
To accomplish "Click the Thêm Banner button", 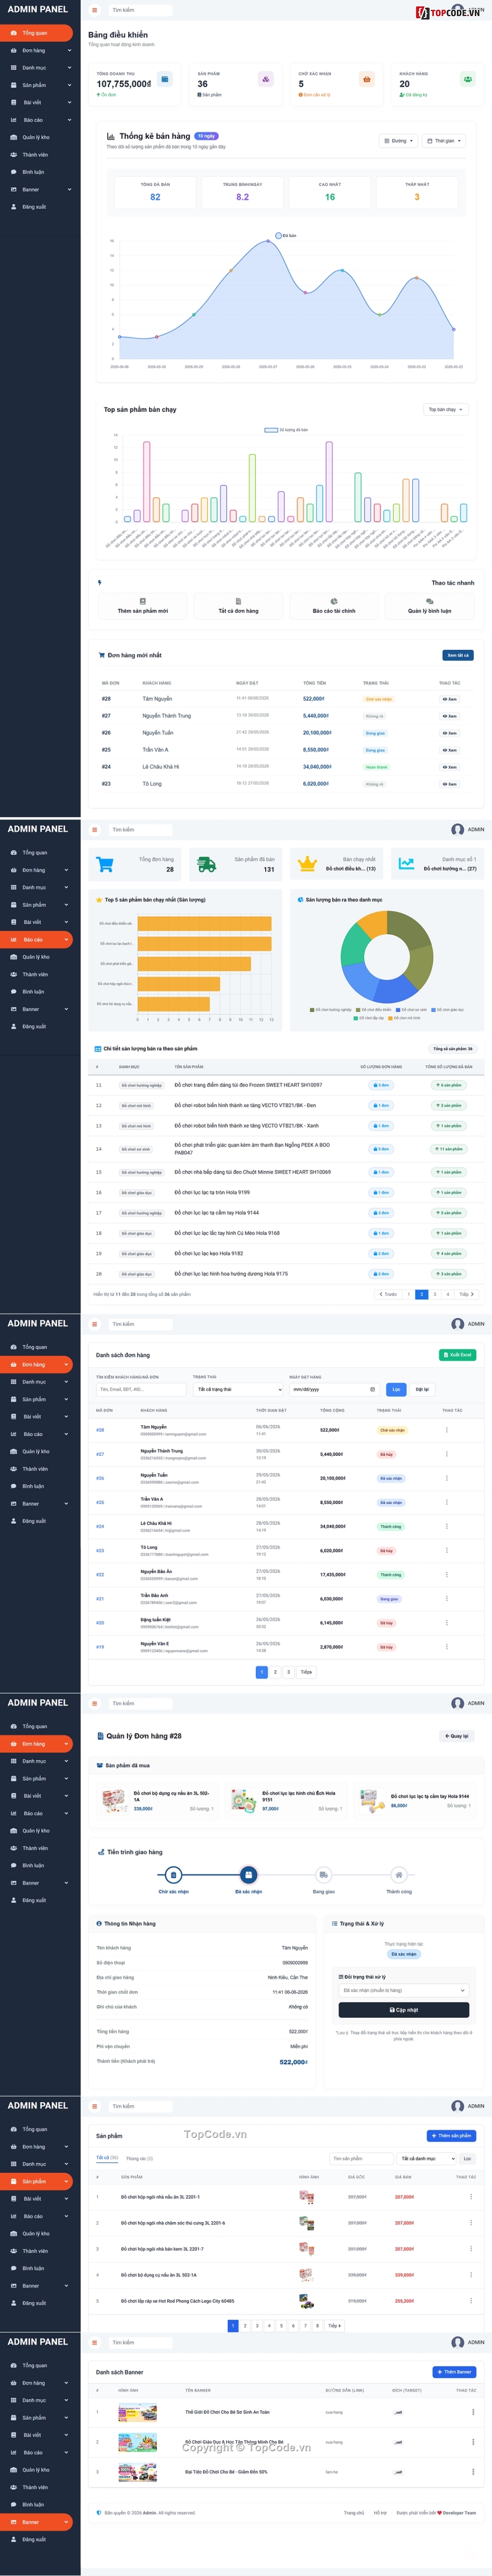I will (455, 2371).
